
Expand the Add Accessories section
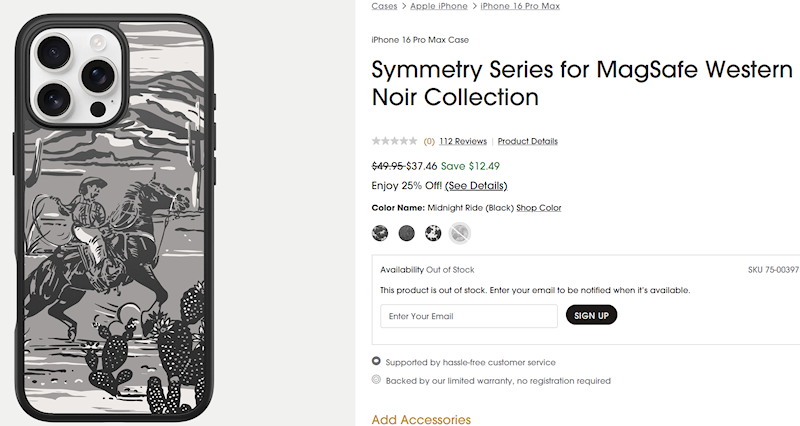[421, 419]
